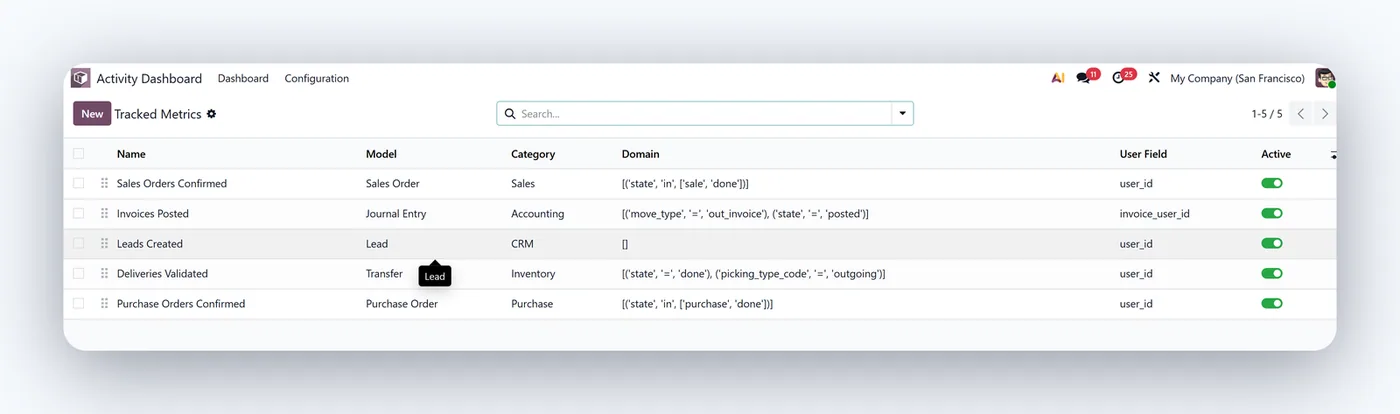Grab the drag handle for Sales Orders Confirmed
This screenshot has height=414, width=1400.
104,184
